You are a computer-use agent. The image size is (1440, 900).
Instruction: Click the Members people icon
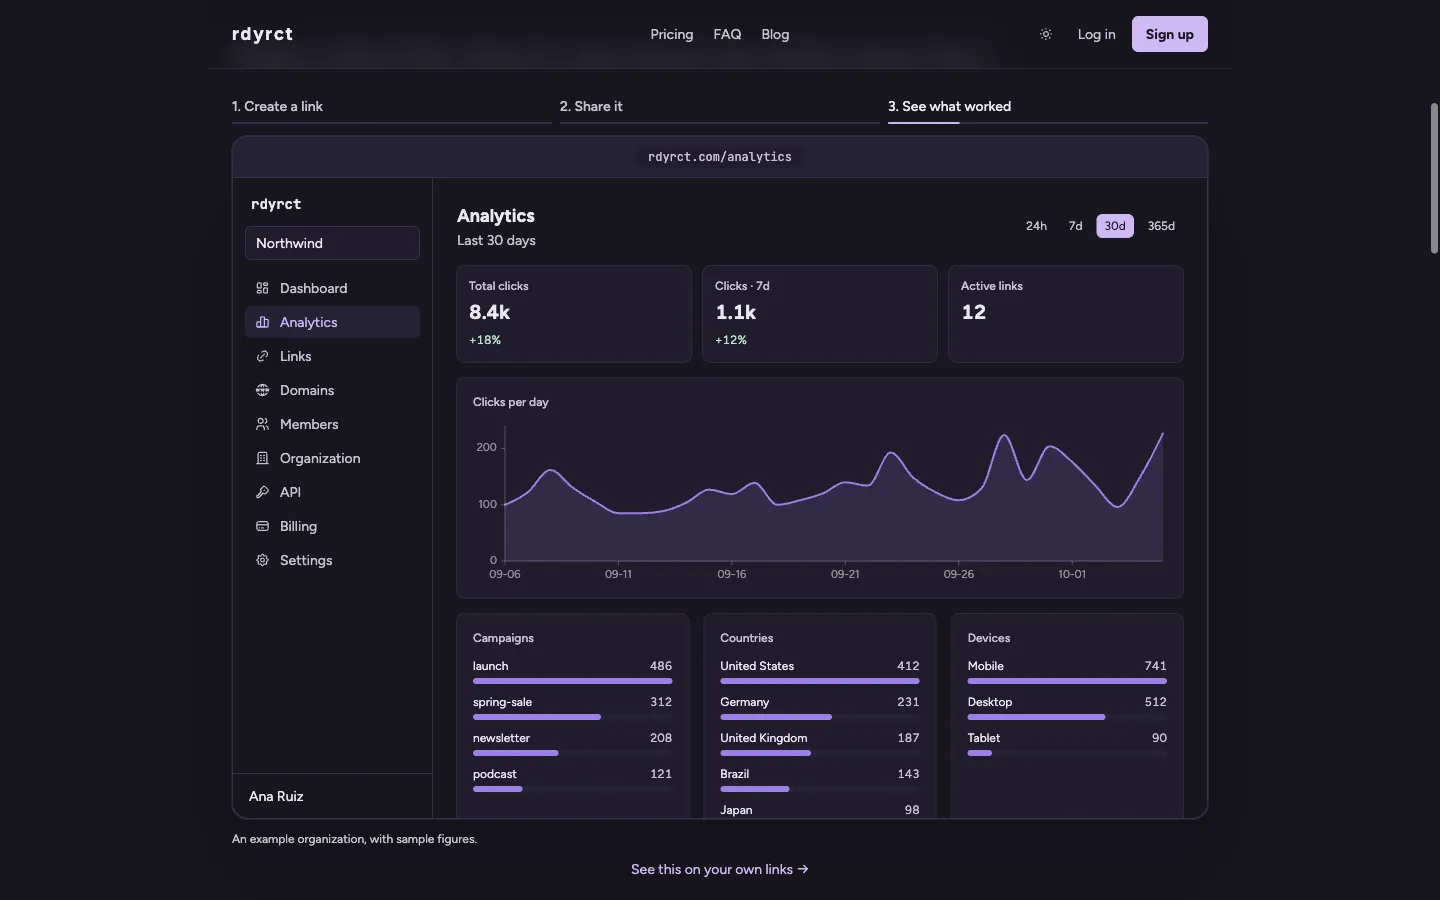pos(262,424)
